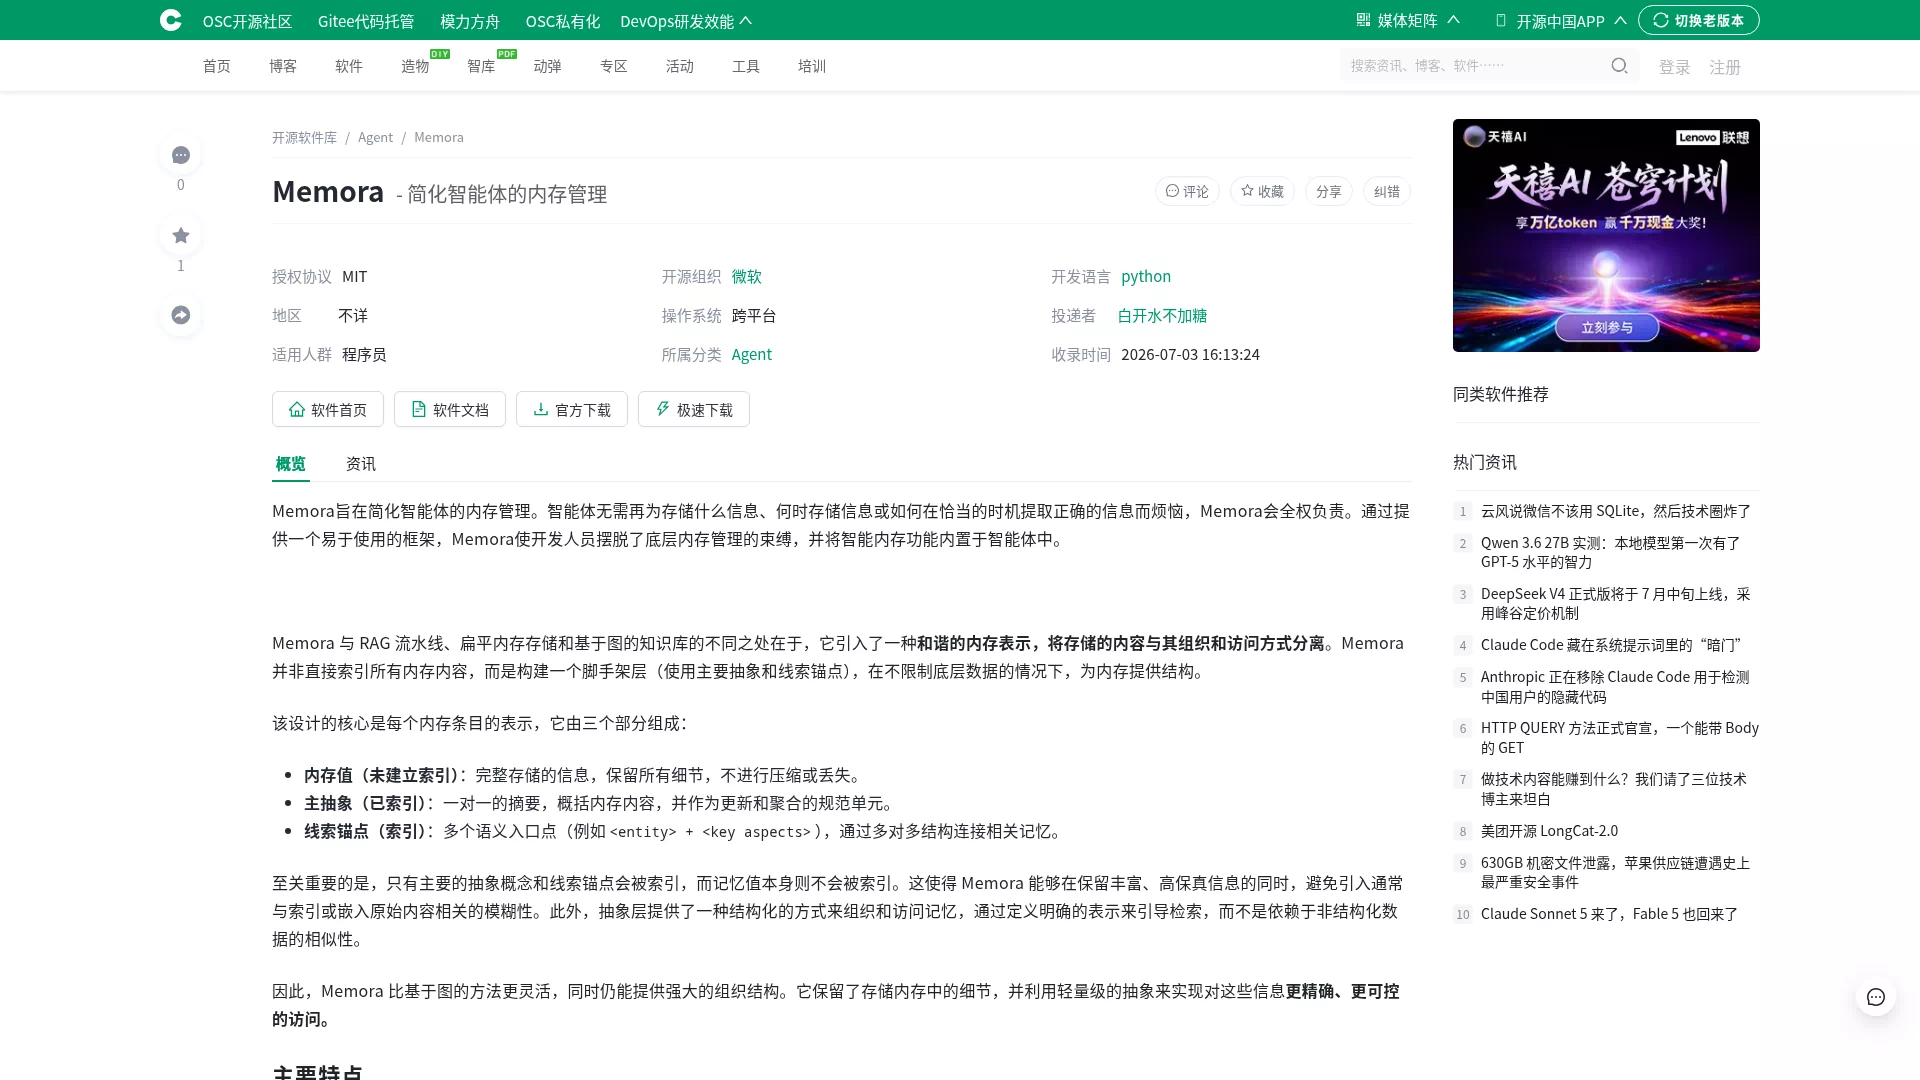Click 软件文档 button
Image resolution: width=1920 pixels, height=1080 pixels.
coord(450,409)
